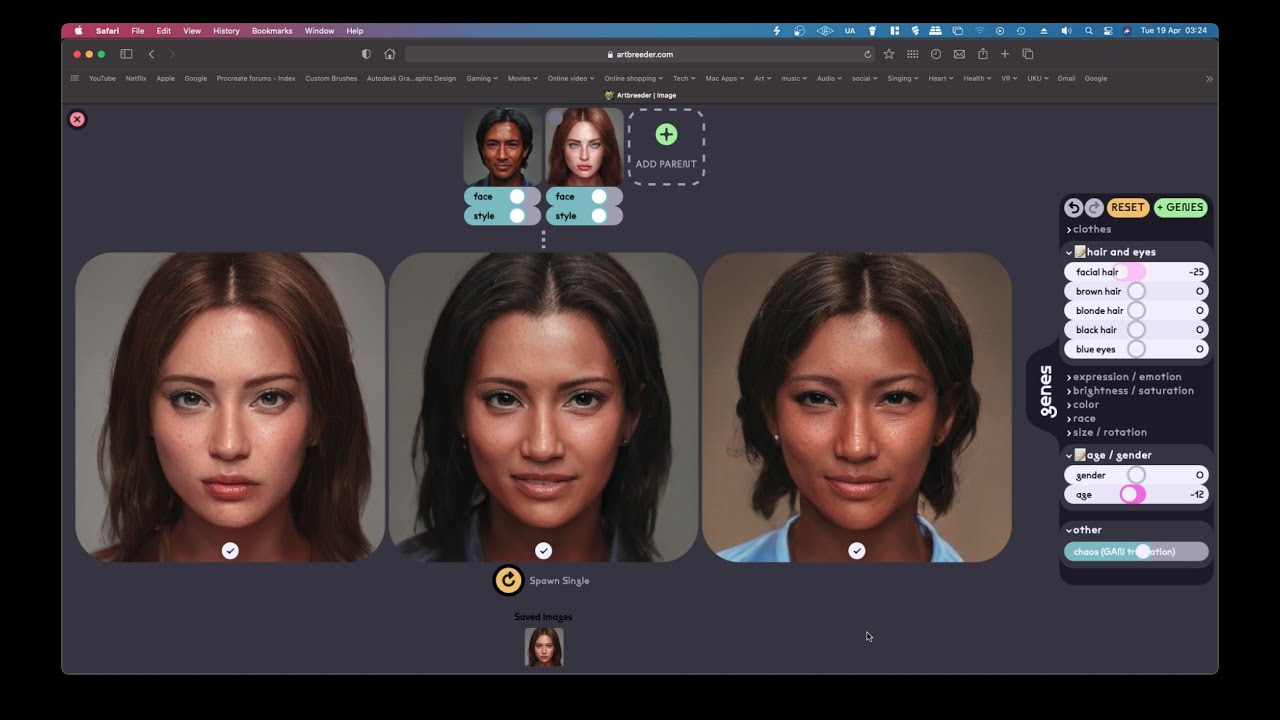Screen dimensions: 1280x720
Task: Open YouTube bookmark link
Action: click(x=102, y=78)
